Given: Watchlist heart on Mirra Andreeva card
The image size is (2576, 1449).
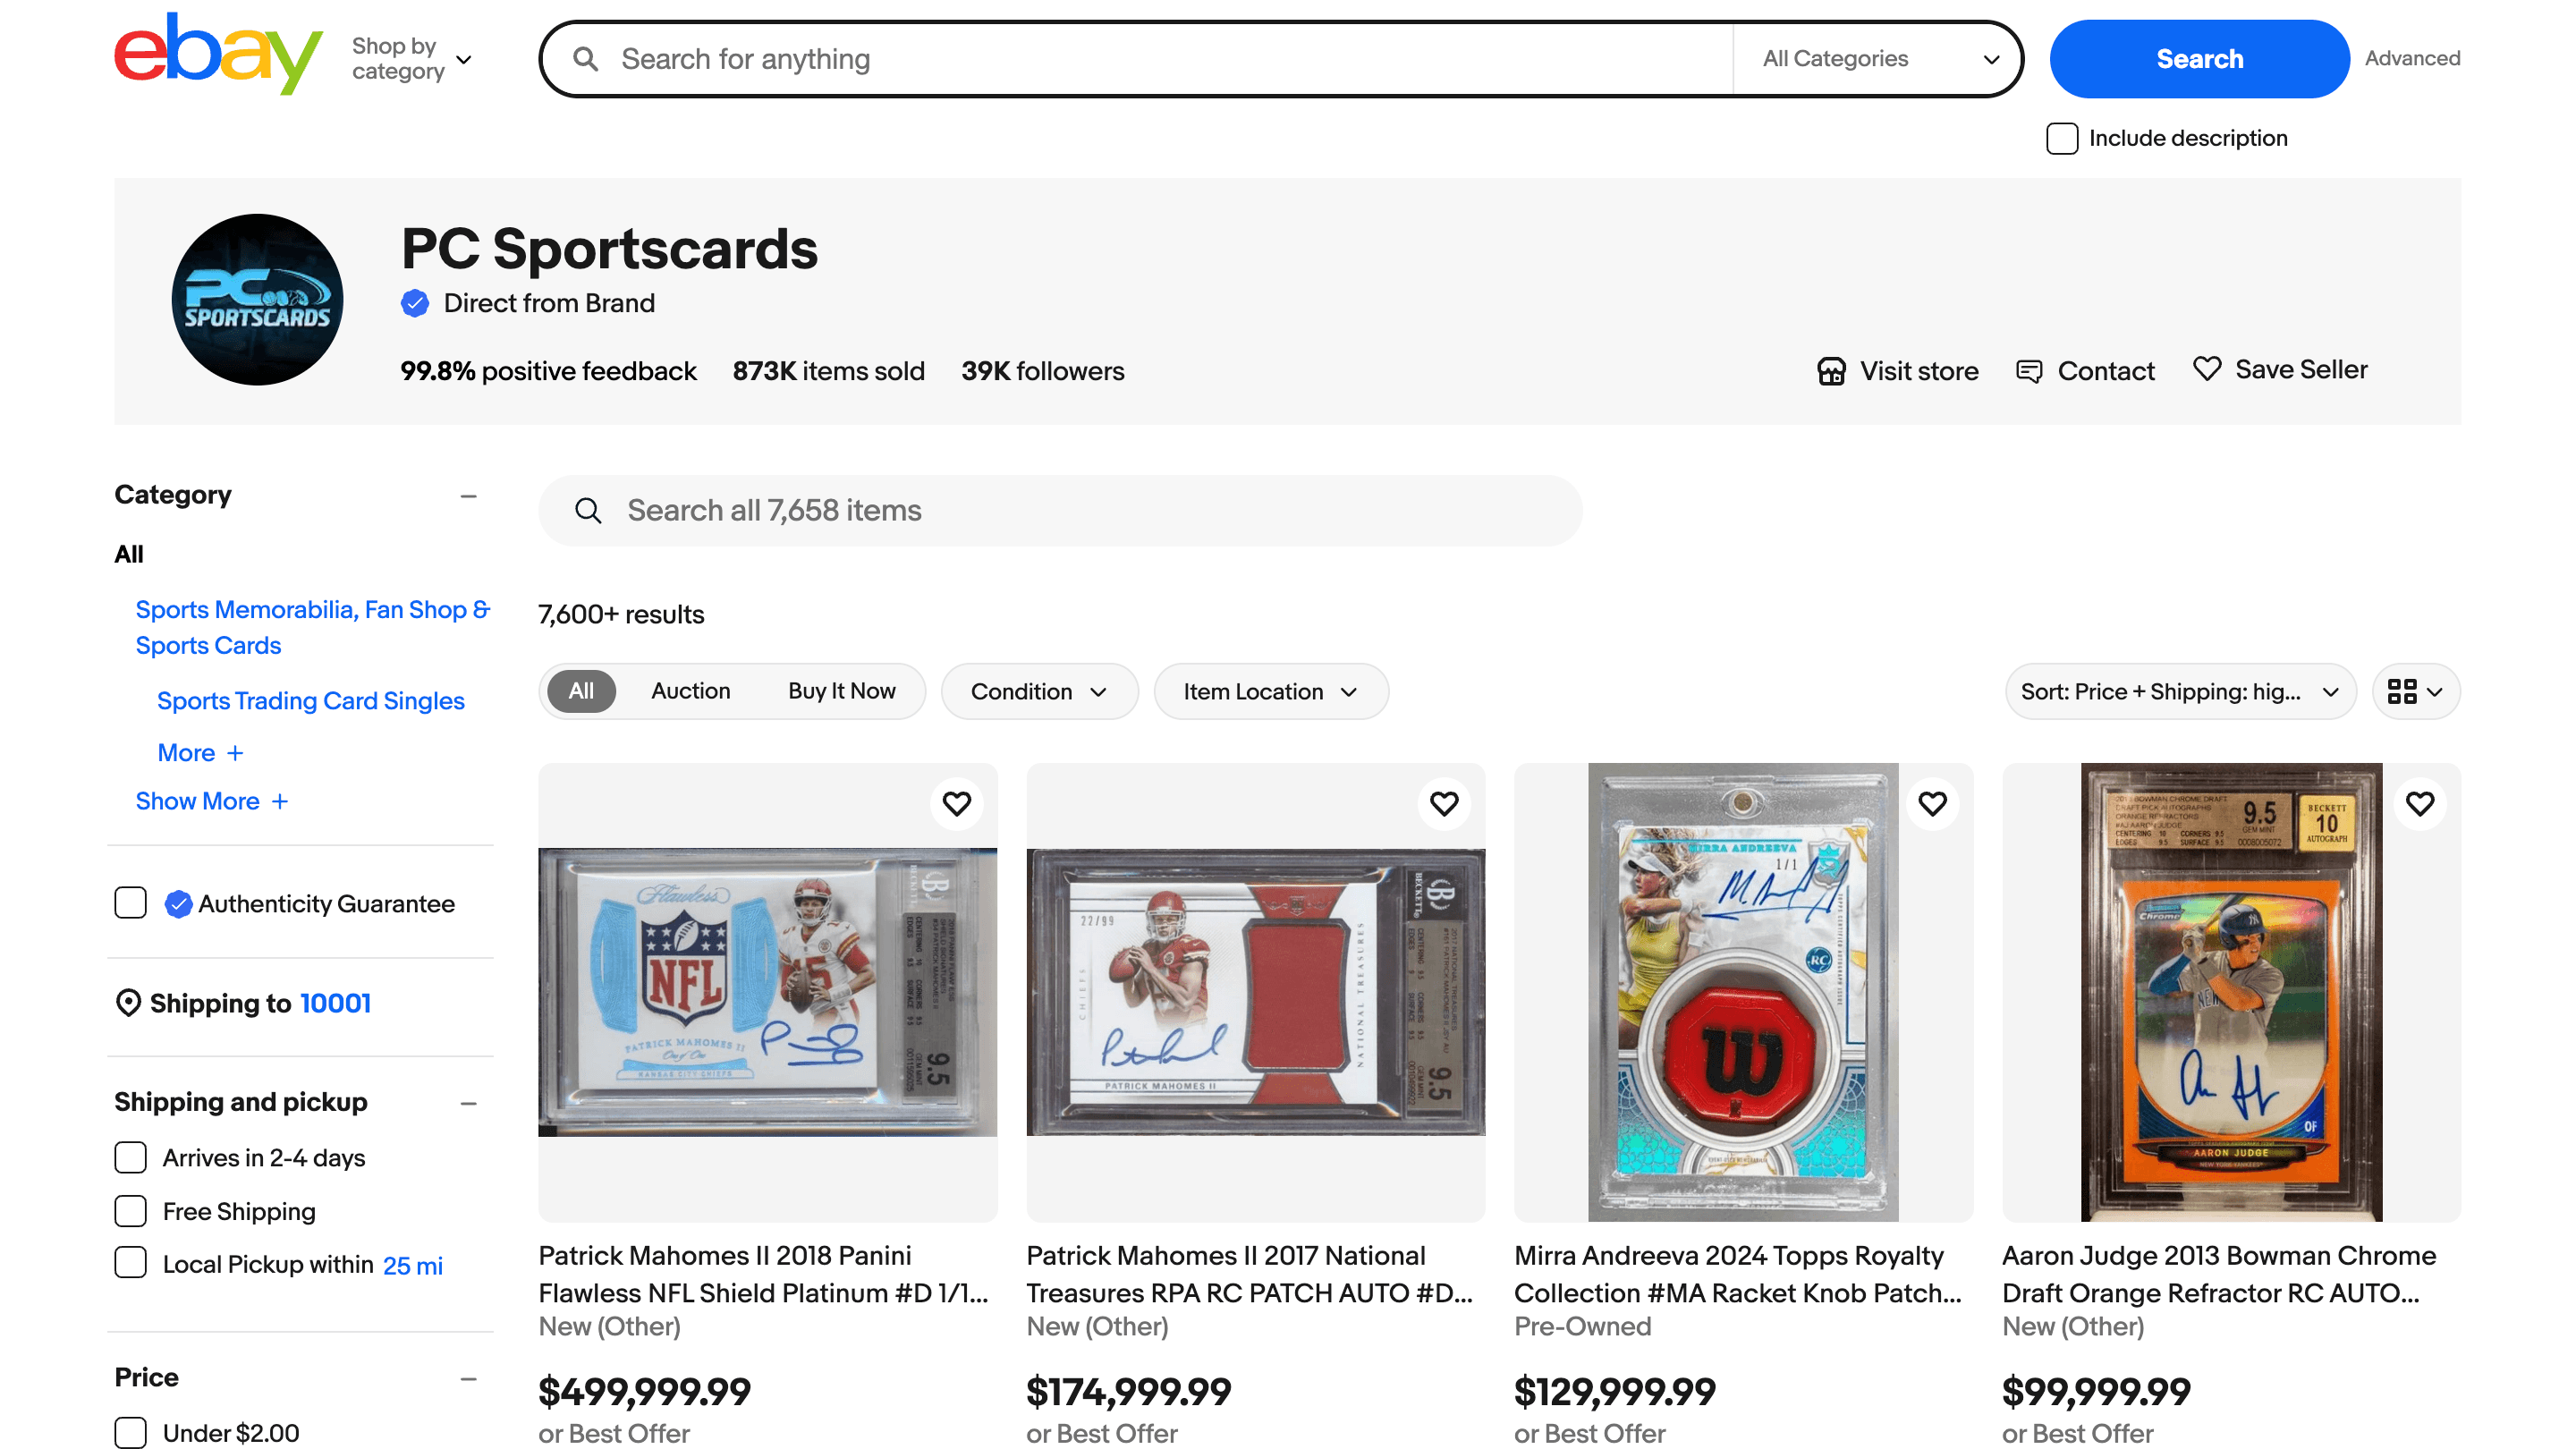Looking at the screenshot, I should (1932, 803).
